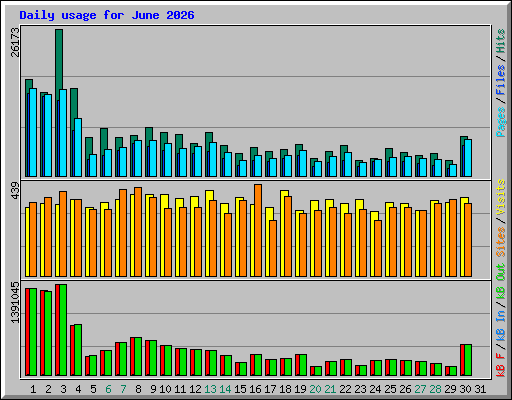This screenshot has width=512, height=400.
Task: Click day label 2 on the x-axis
Action: coord(48,389)
